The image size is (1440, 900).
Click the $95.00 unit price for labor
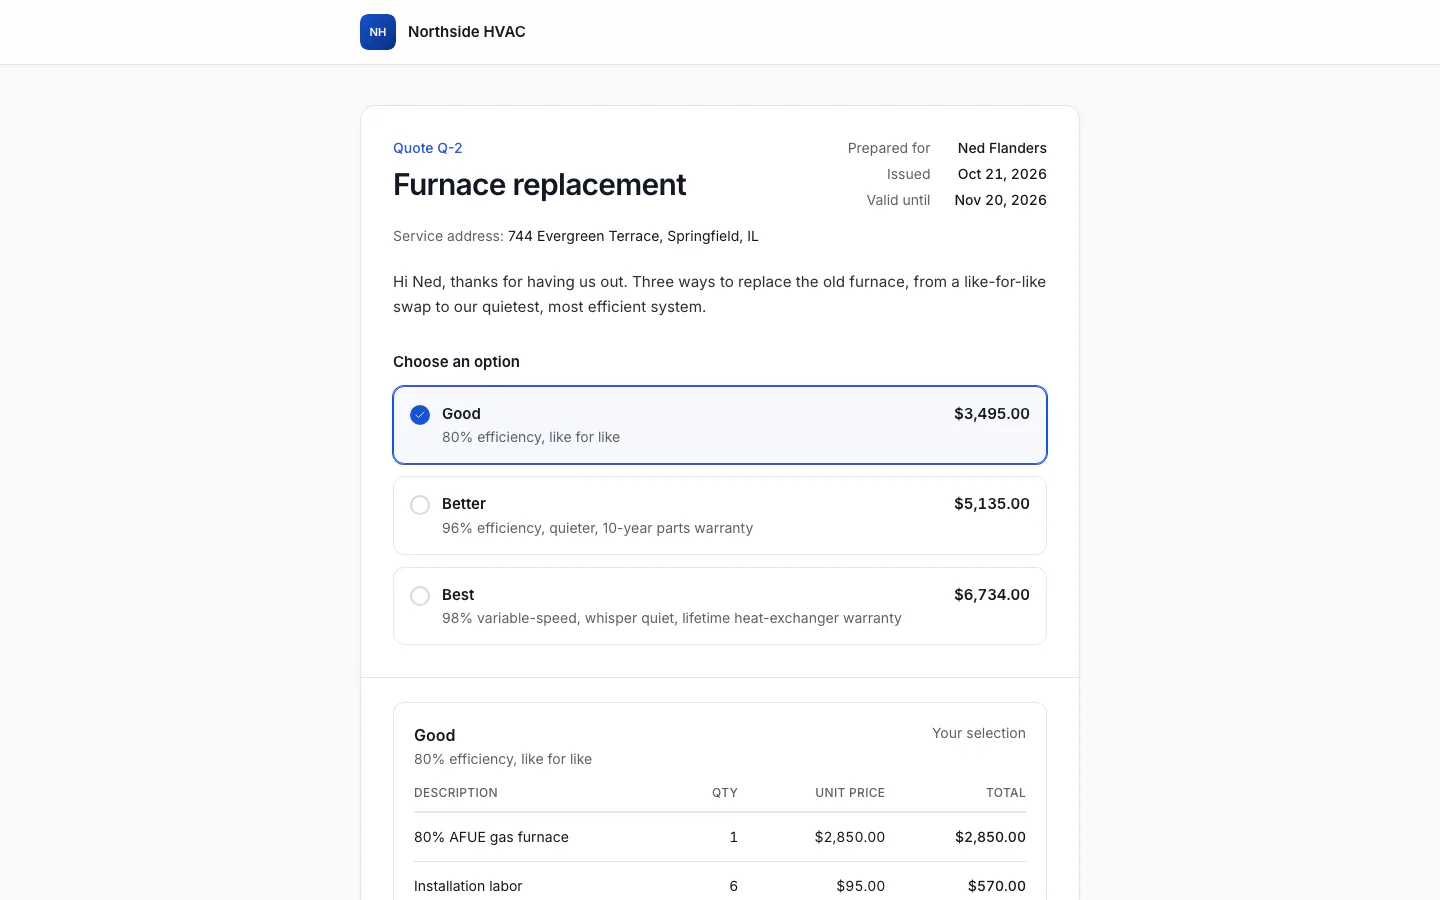[861, 886]
